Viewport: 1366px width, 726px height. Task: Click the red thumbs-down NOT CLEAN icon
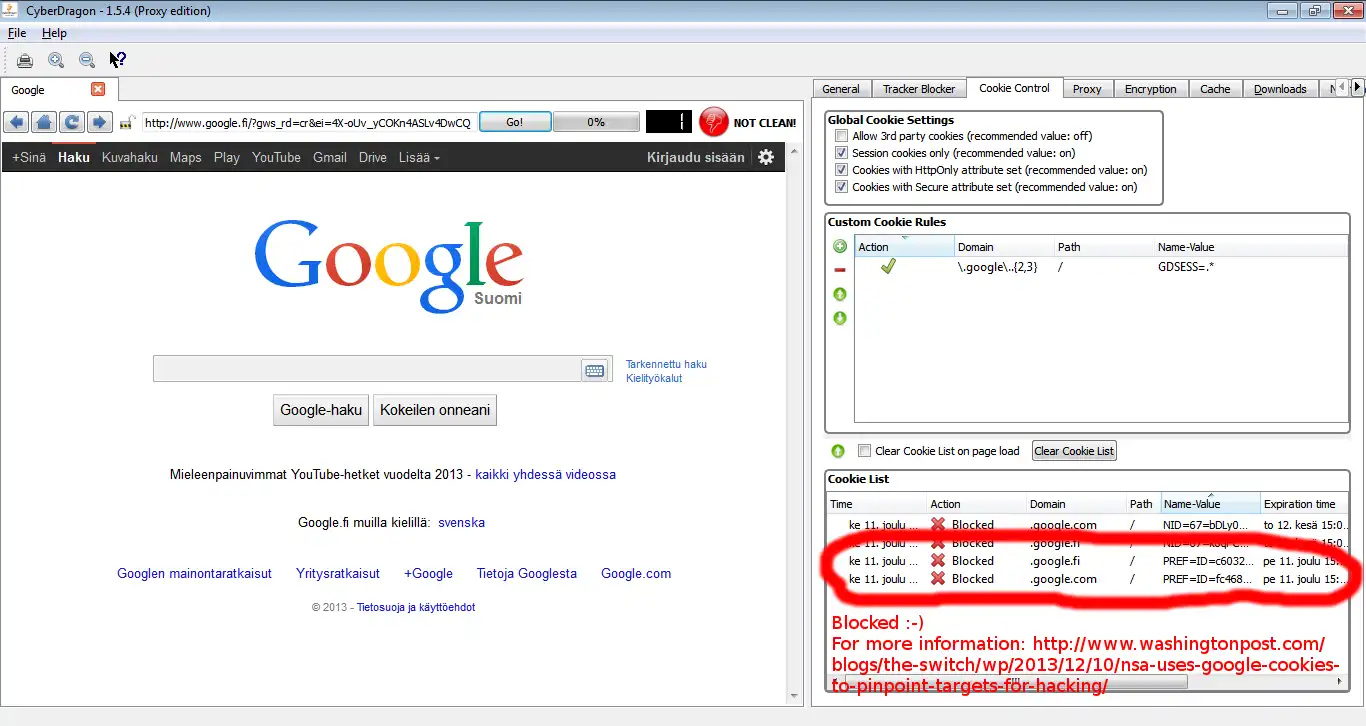pos(714,122)
